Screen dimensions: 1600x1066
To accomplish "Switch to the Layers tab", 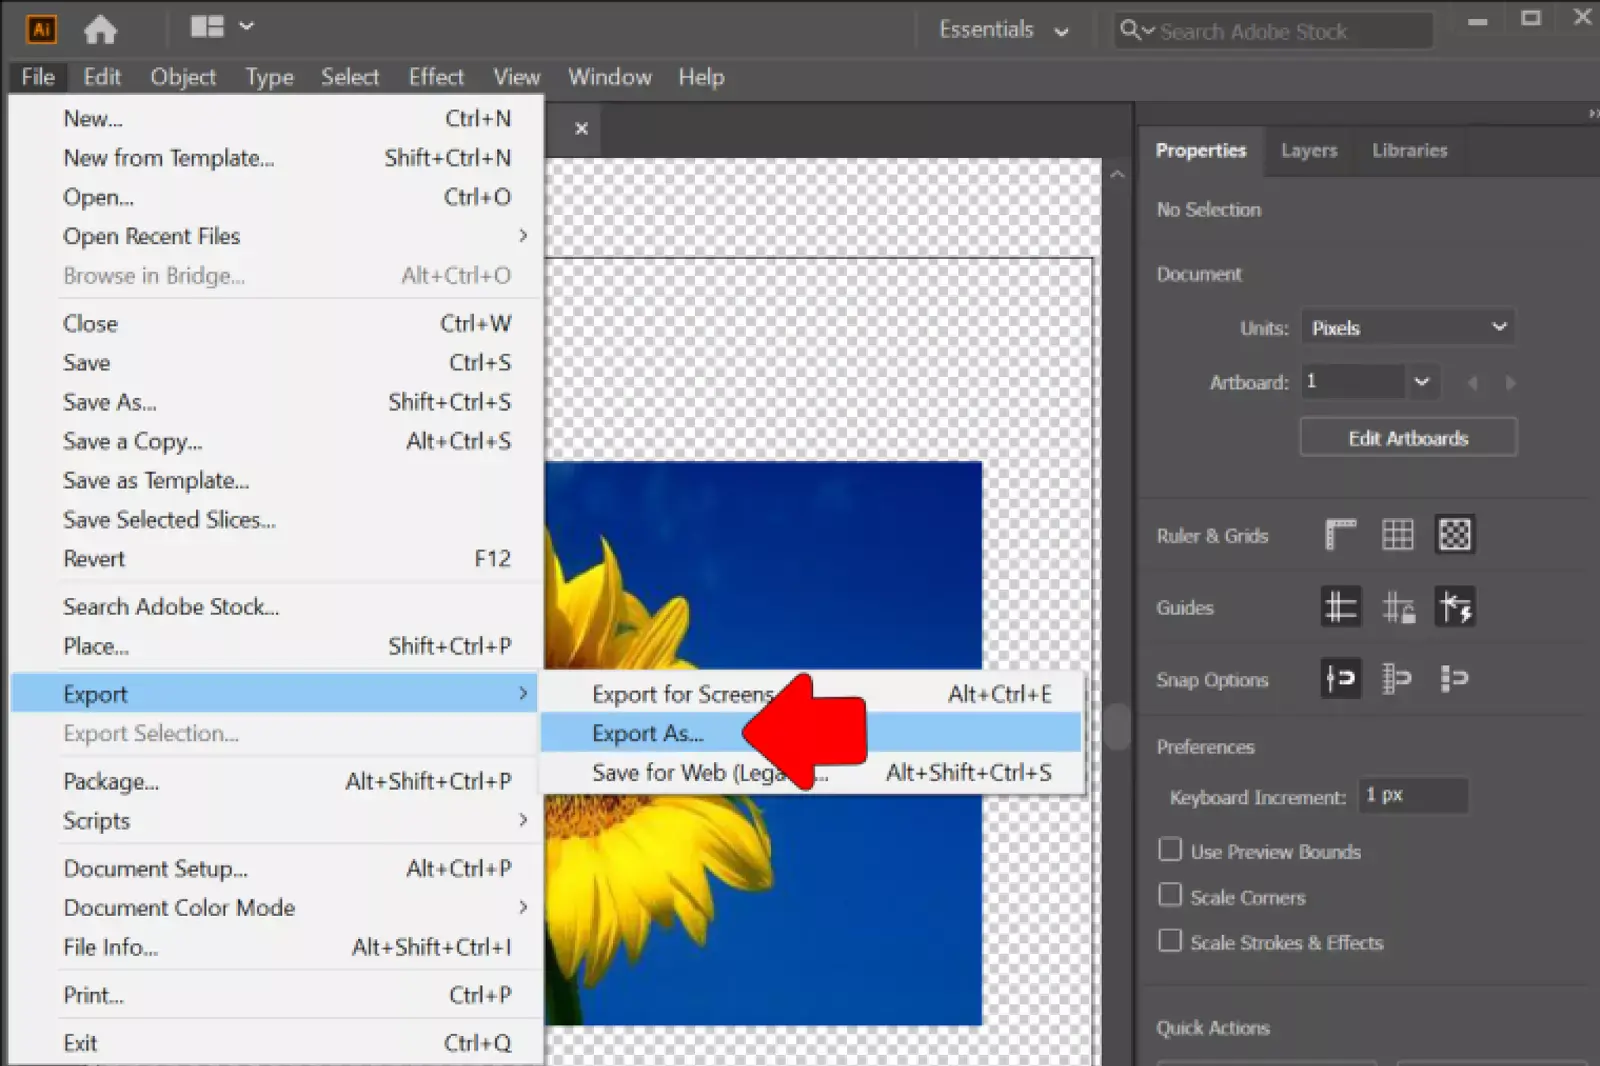I will (x=1309, y=151).
